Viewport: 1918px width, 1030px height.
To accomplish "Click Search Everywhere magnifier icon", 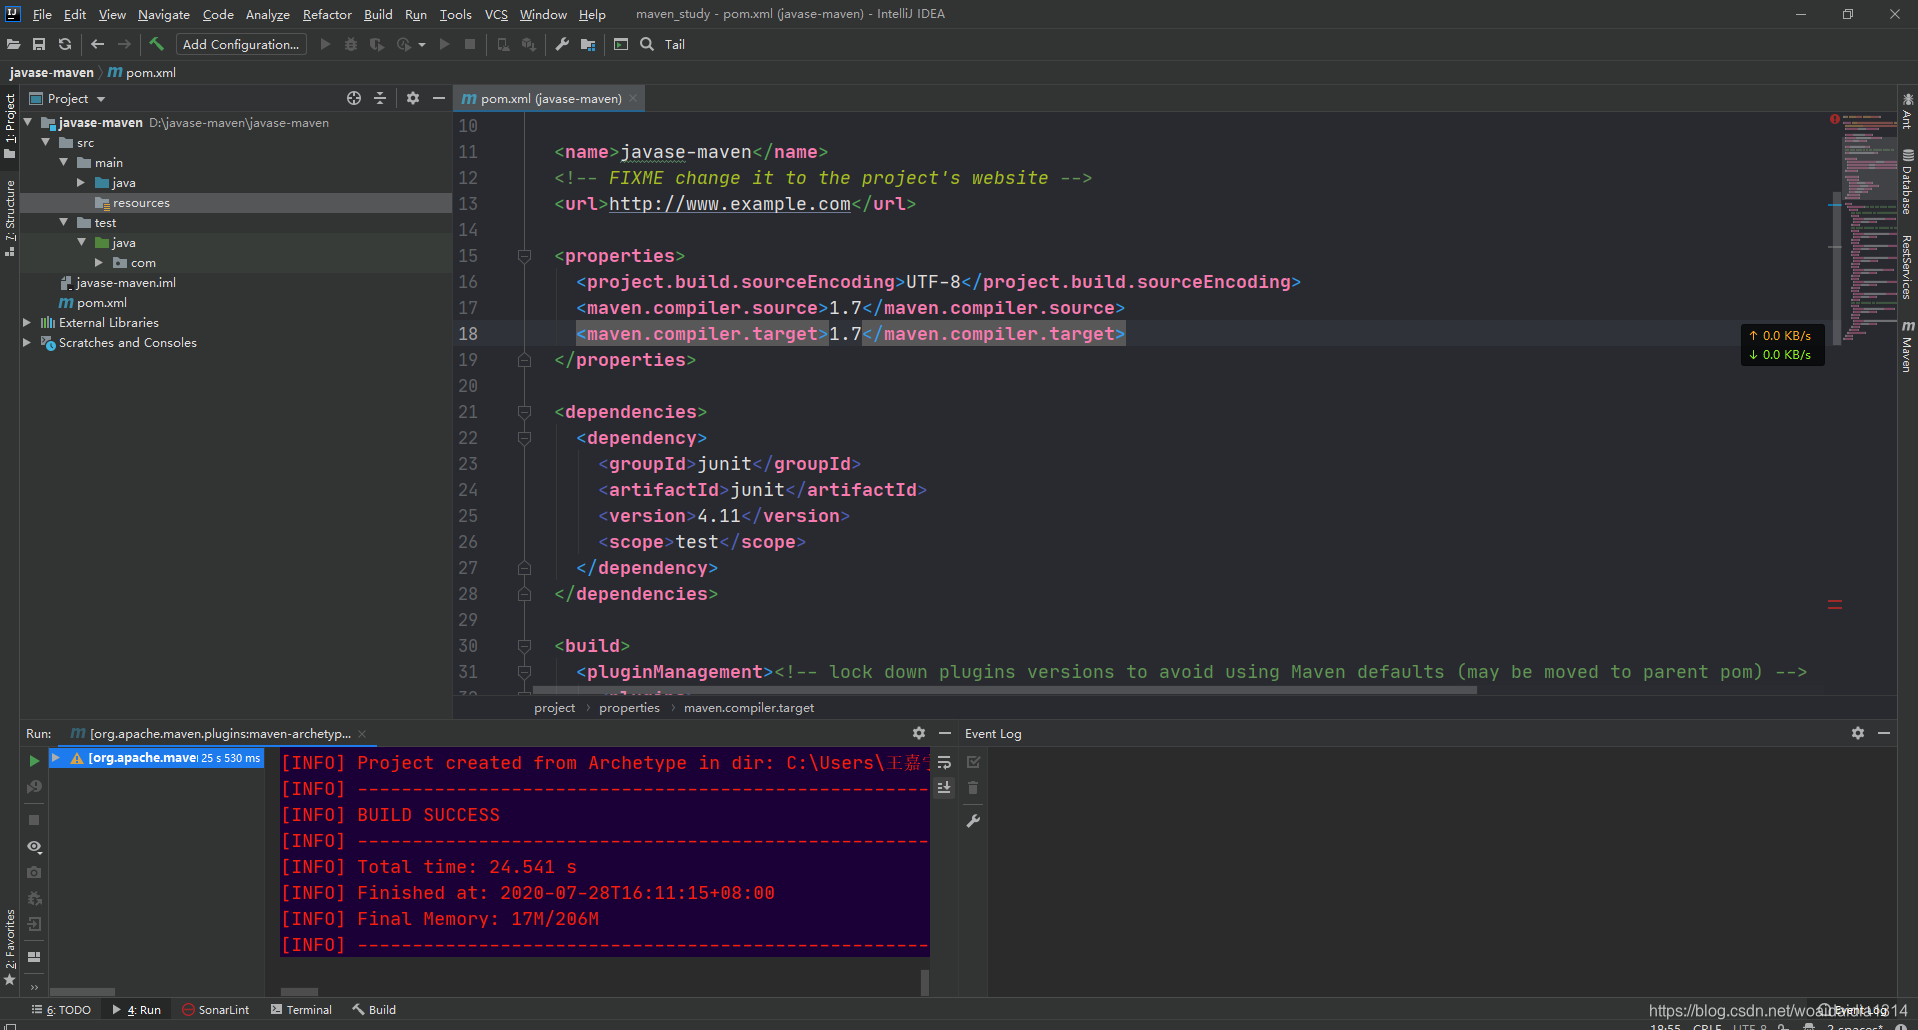I will (647, 44).
